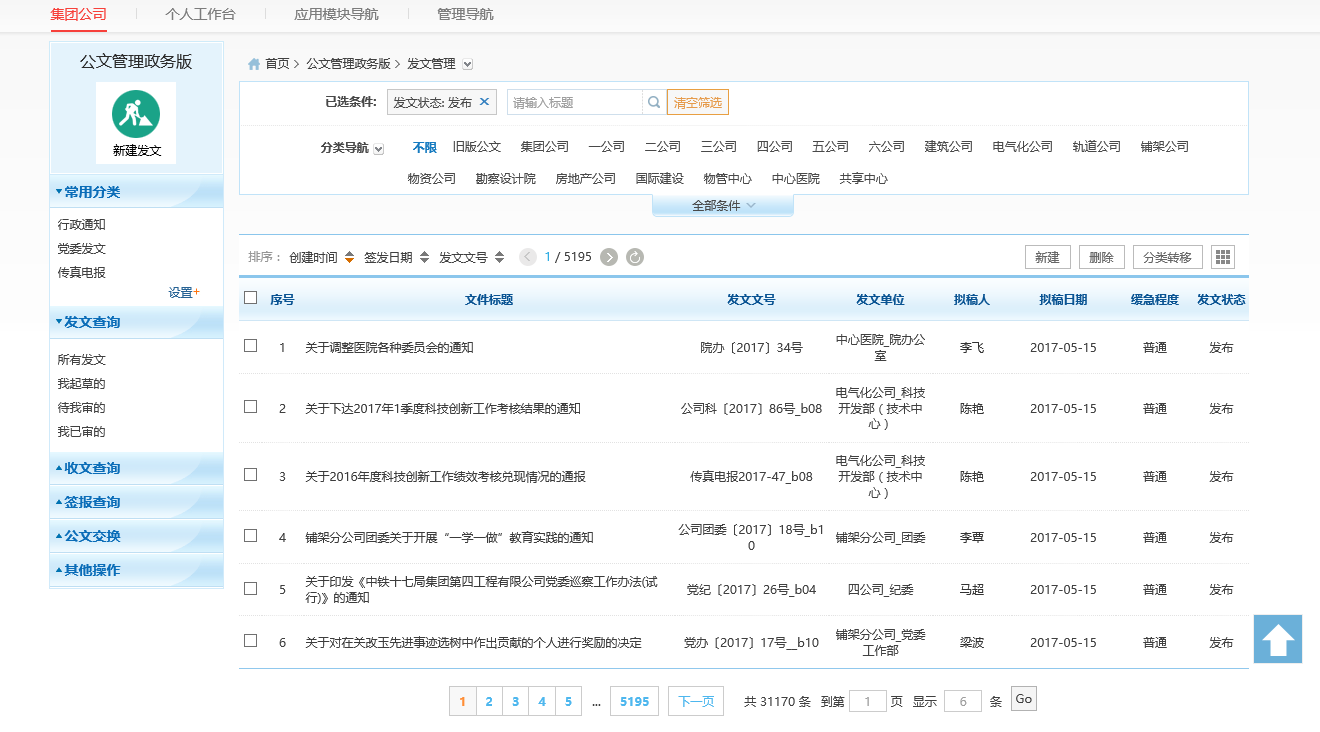Click the search magnifier icon

654,102
